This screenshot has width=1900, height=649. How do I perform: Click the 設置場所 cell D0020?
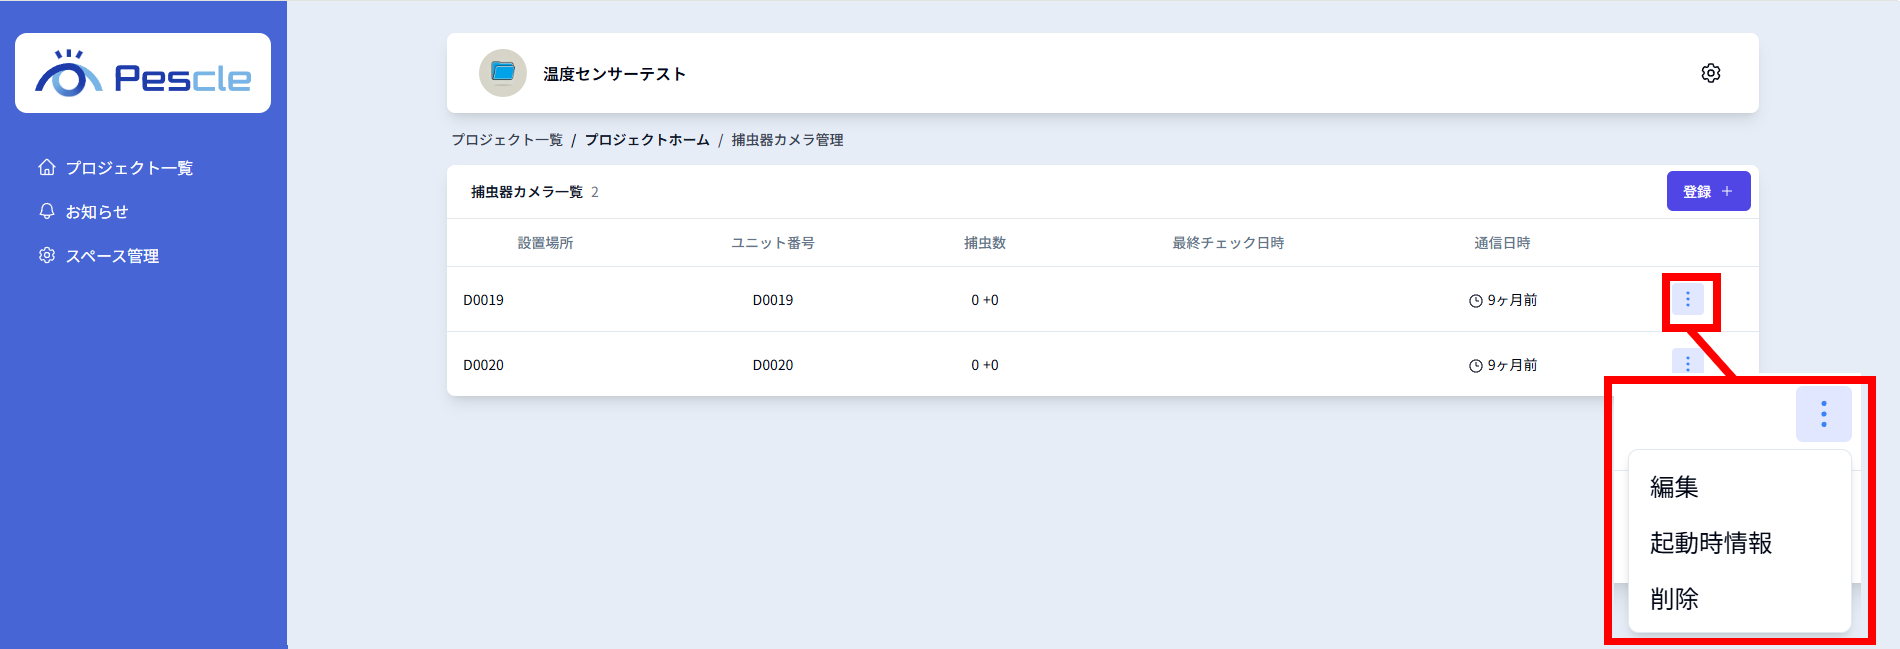(x=483, y=365)
